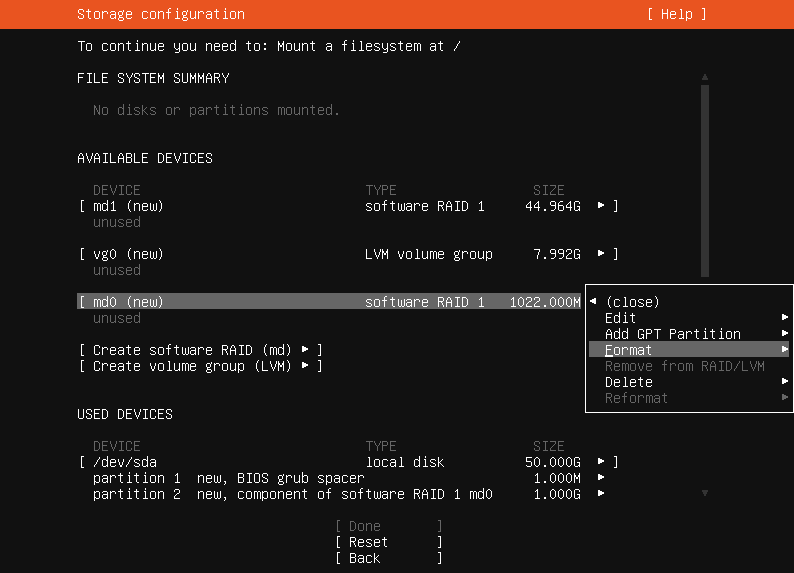Click arrow after Create volume group (LVM)

tap(305, 365)
